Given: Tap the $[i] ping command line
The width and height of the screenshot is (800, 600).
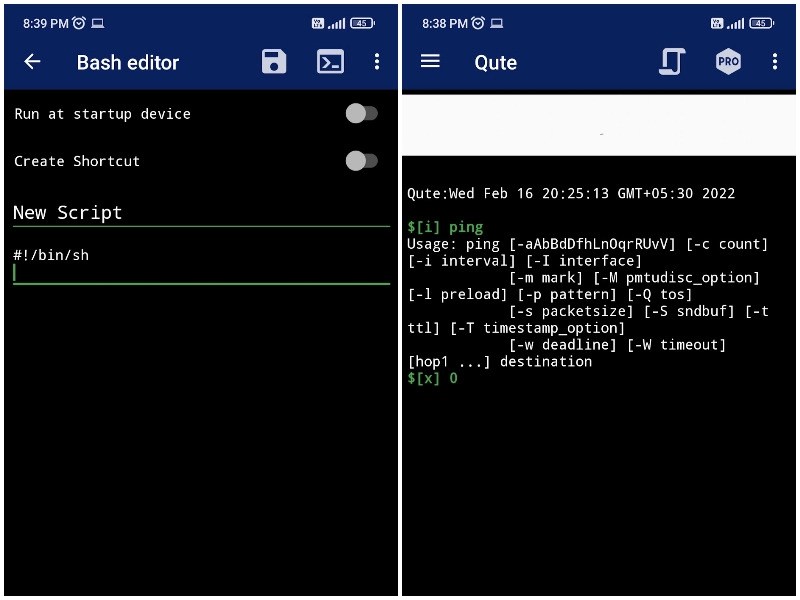Looking at the screenshot, I should 445,227.
